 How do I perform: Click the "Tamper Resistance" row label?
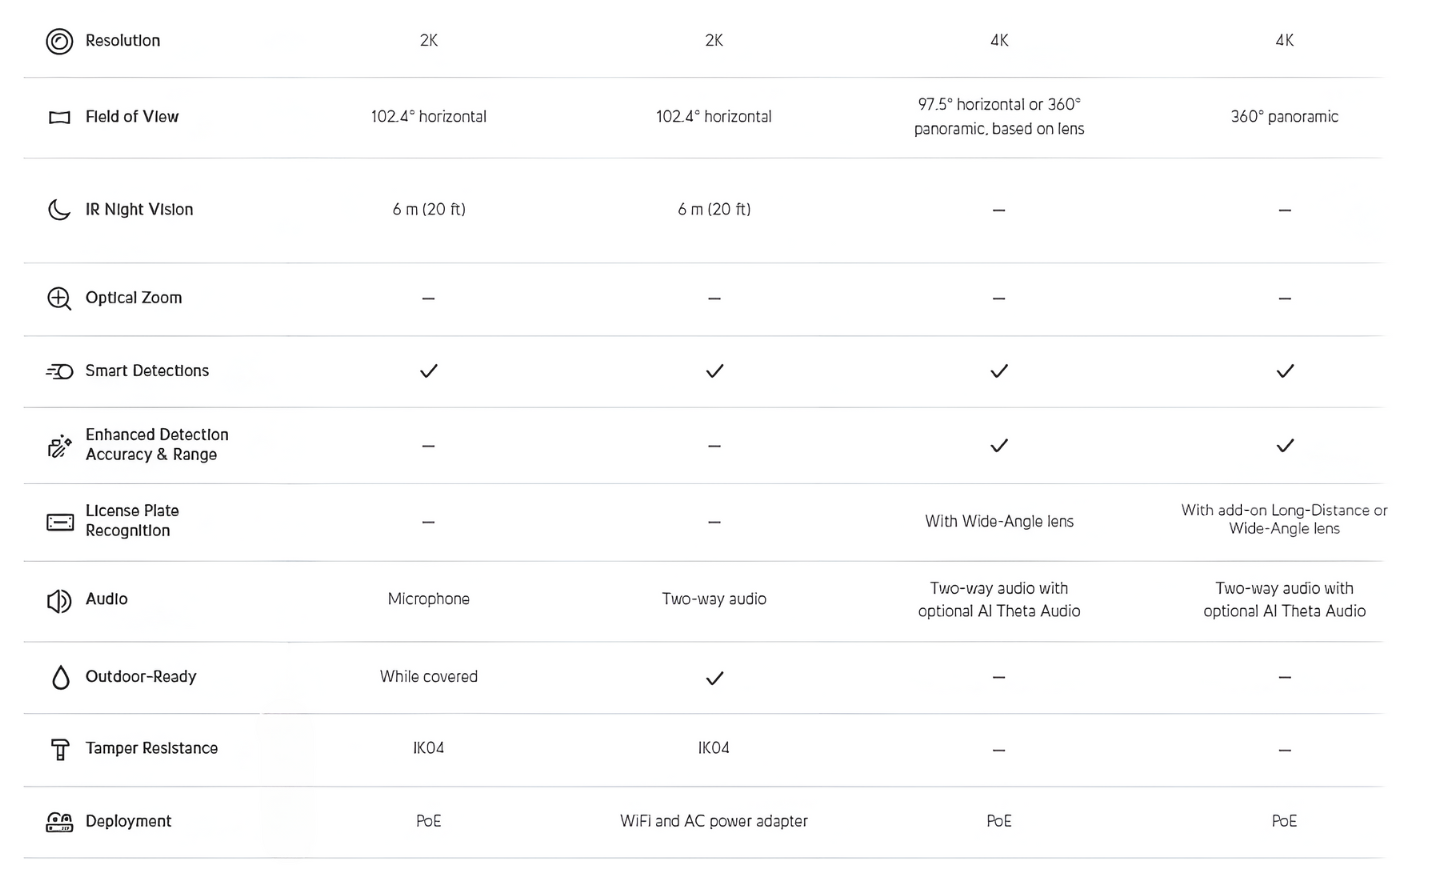[152, 748]
